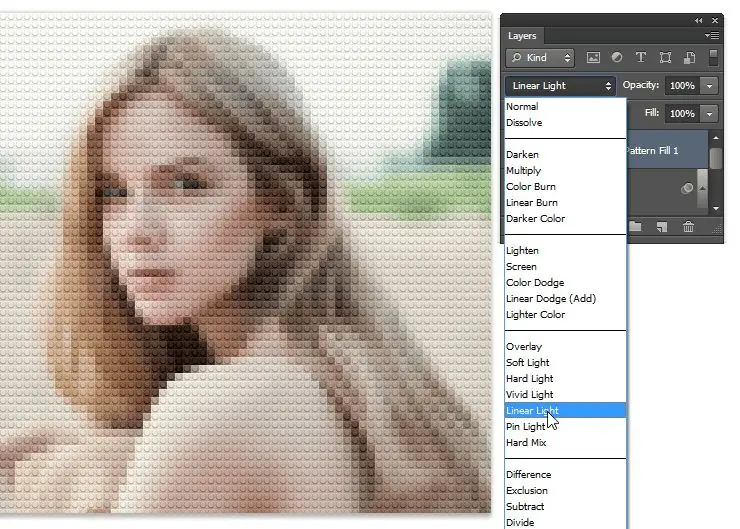Collapse the panel with double-arrow icon

(698, 20)
